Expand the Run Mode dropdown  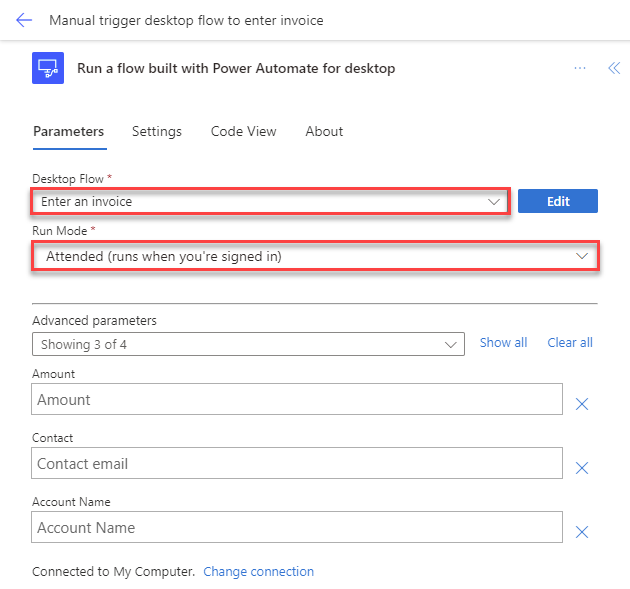coord(315,256)
